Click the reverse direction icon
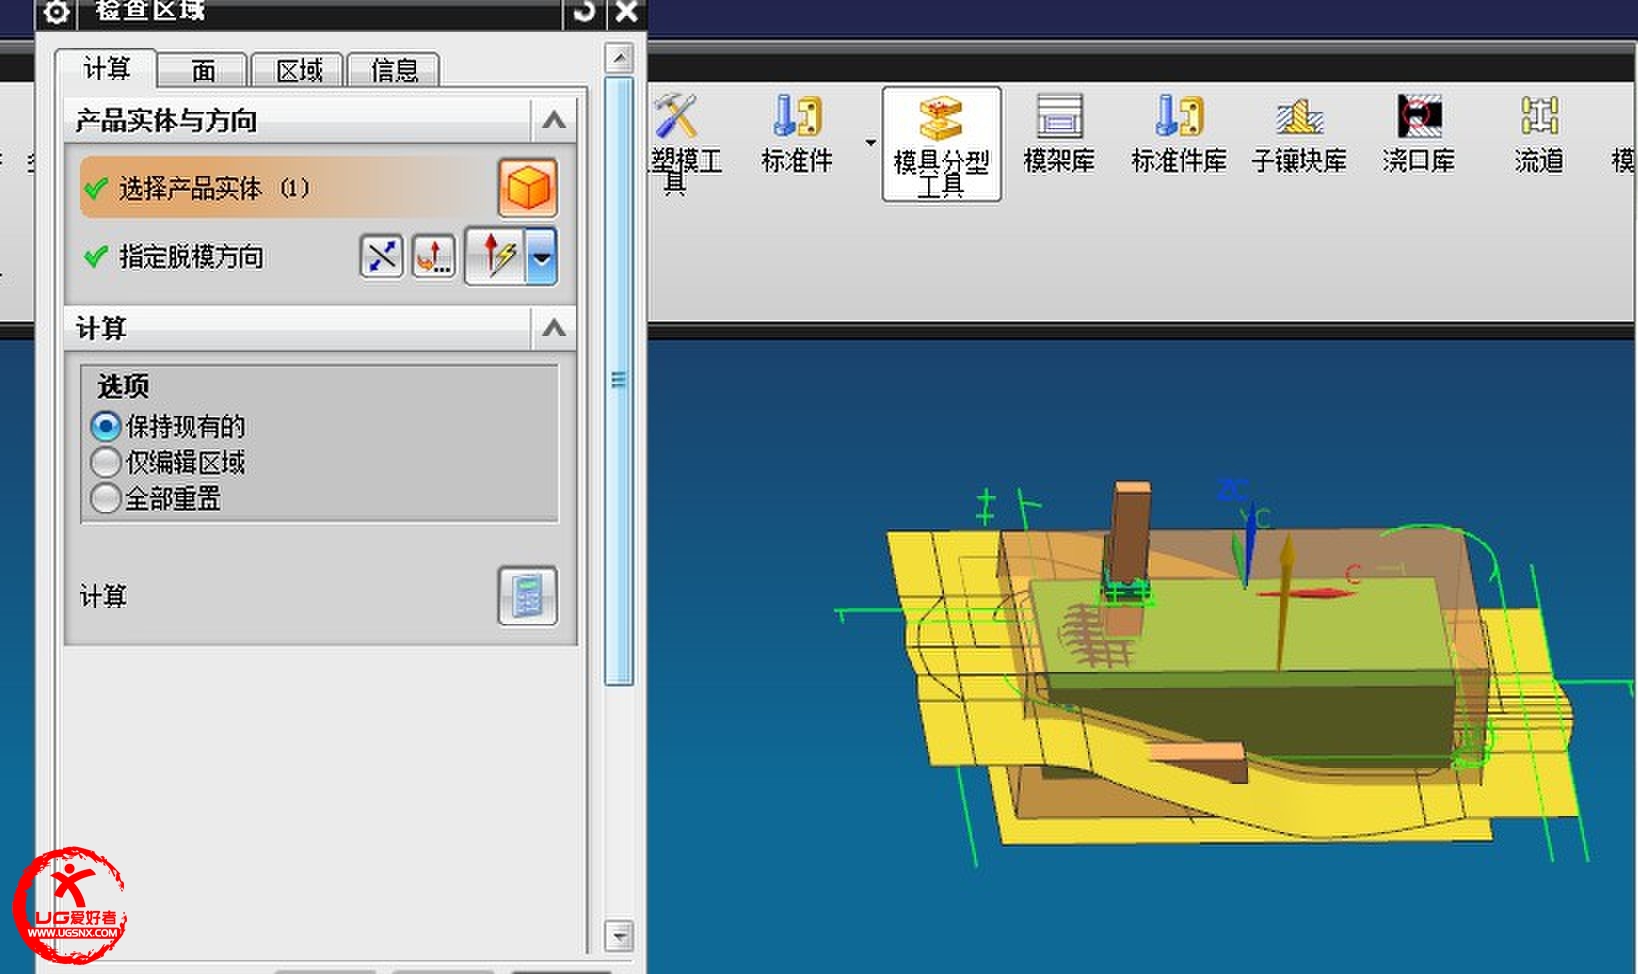The width and height of the screenshot is (1638, 974). (382, 257)
